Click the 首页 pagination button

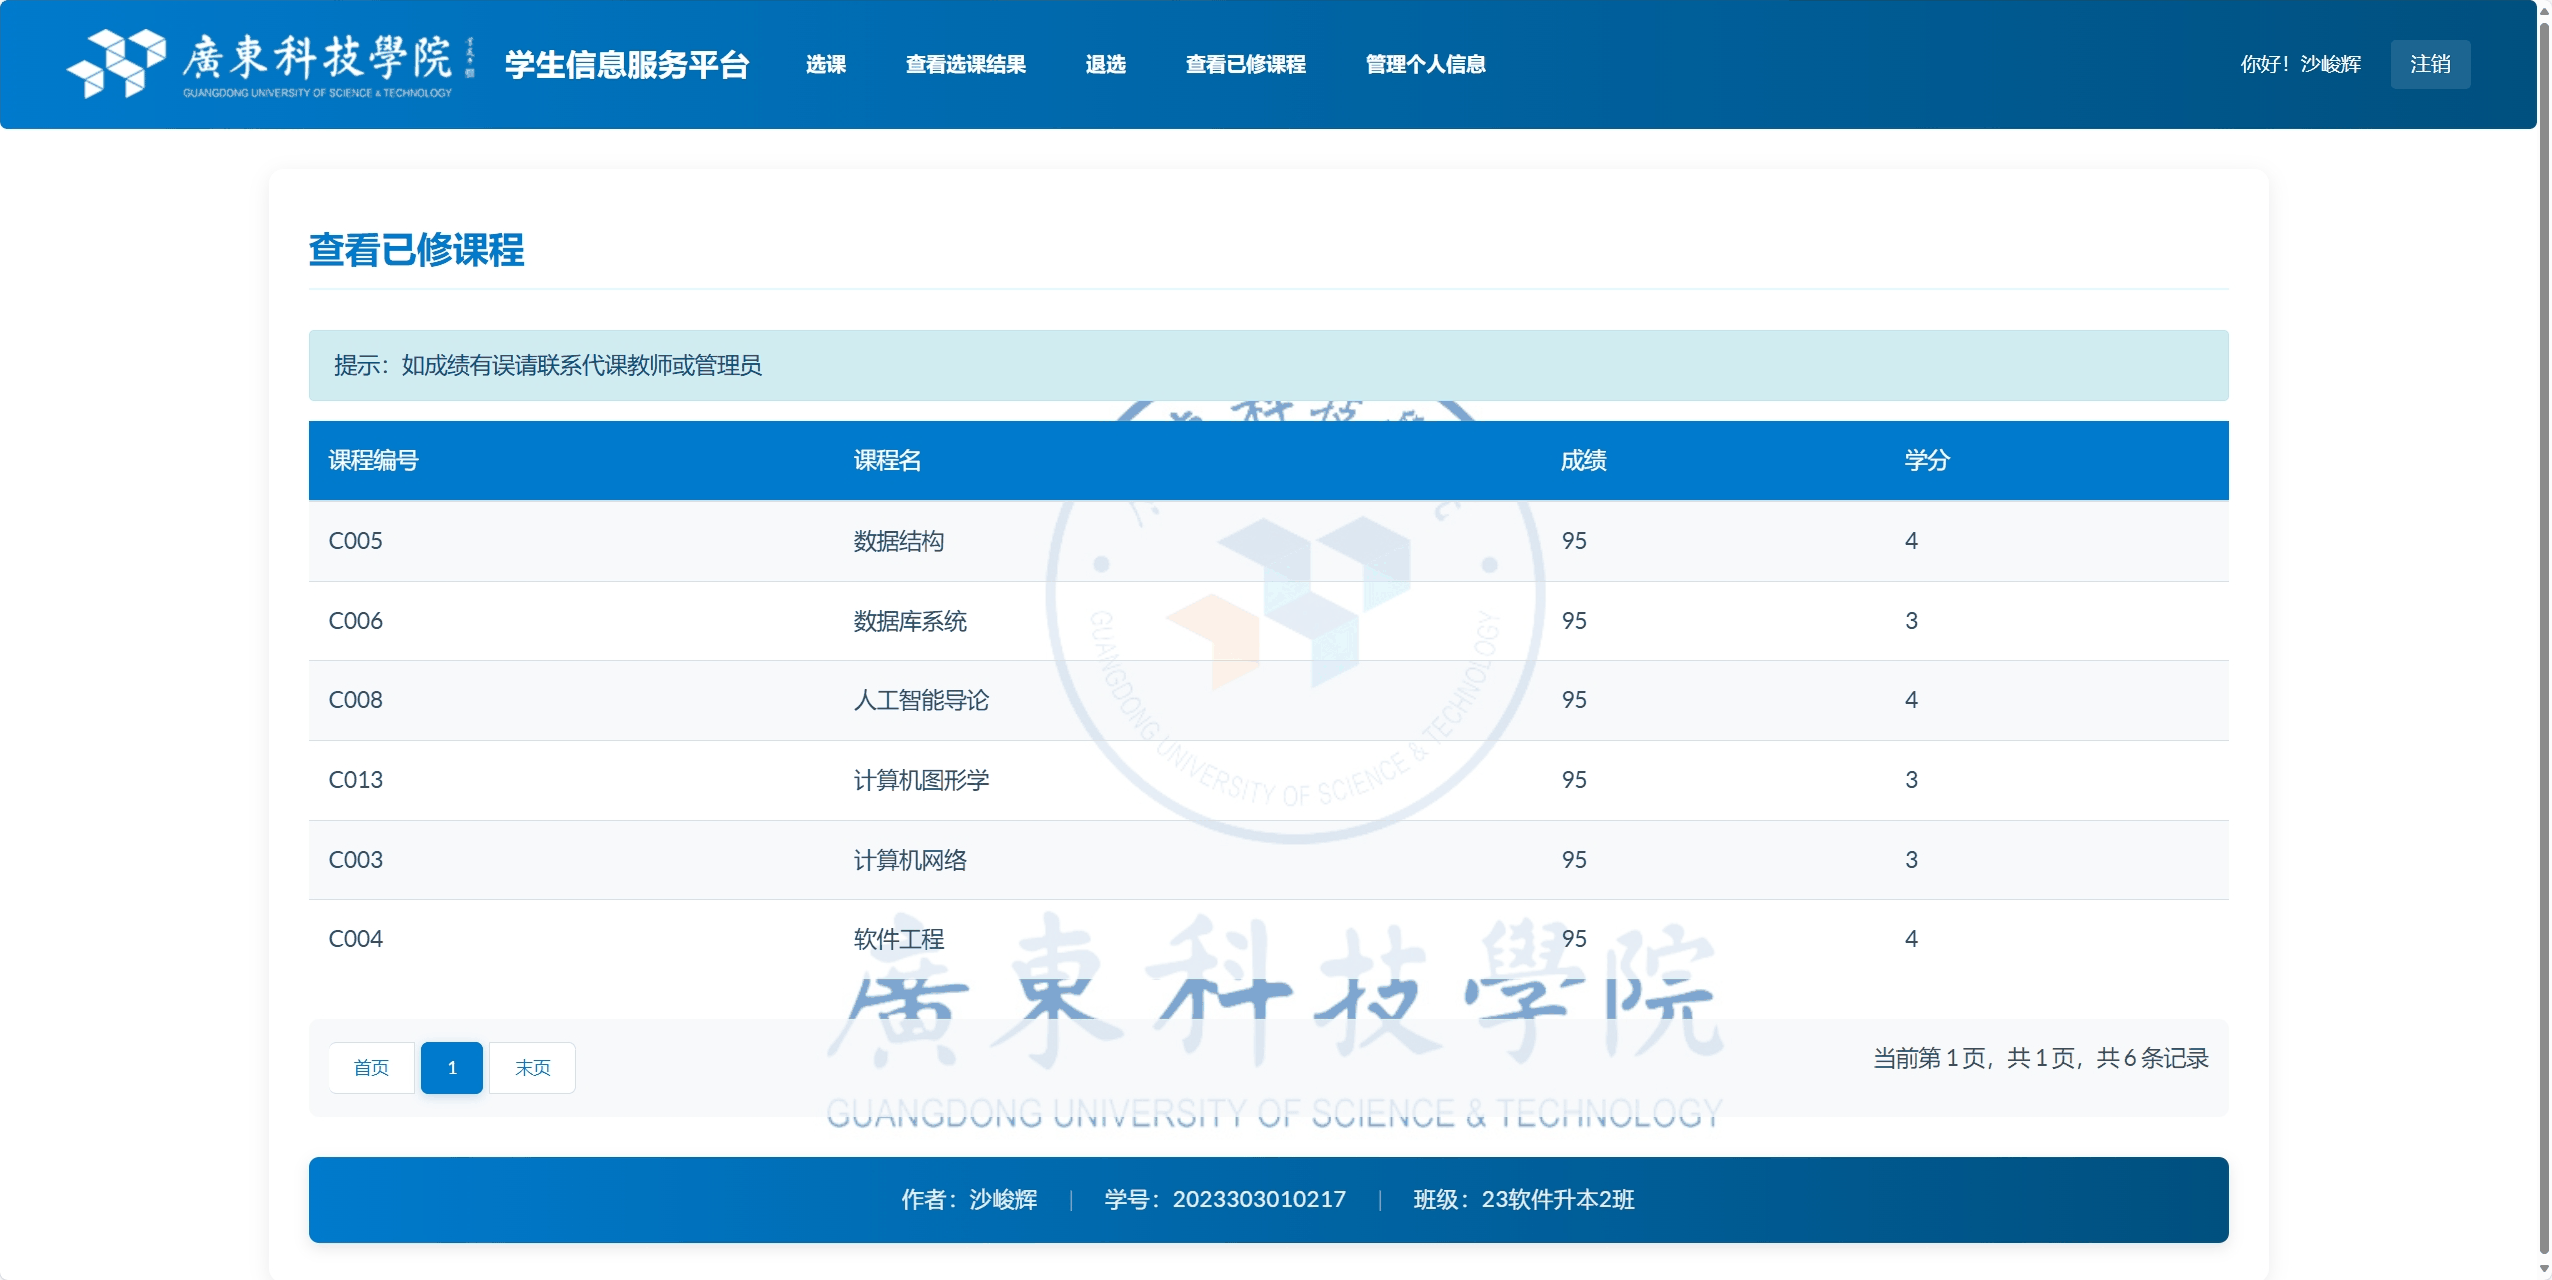pos(371,1068)
